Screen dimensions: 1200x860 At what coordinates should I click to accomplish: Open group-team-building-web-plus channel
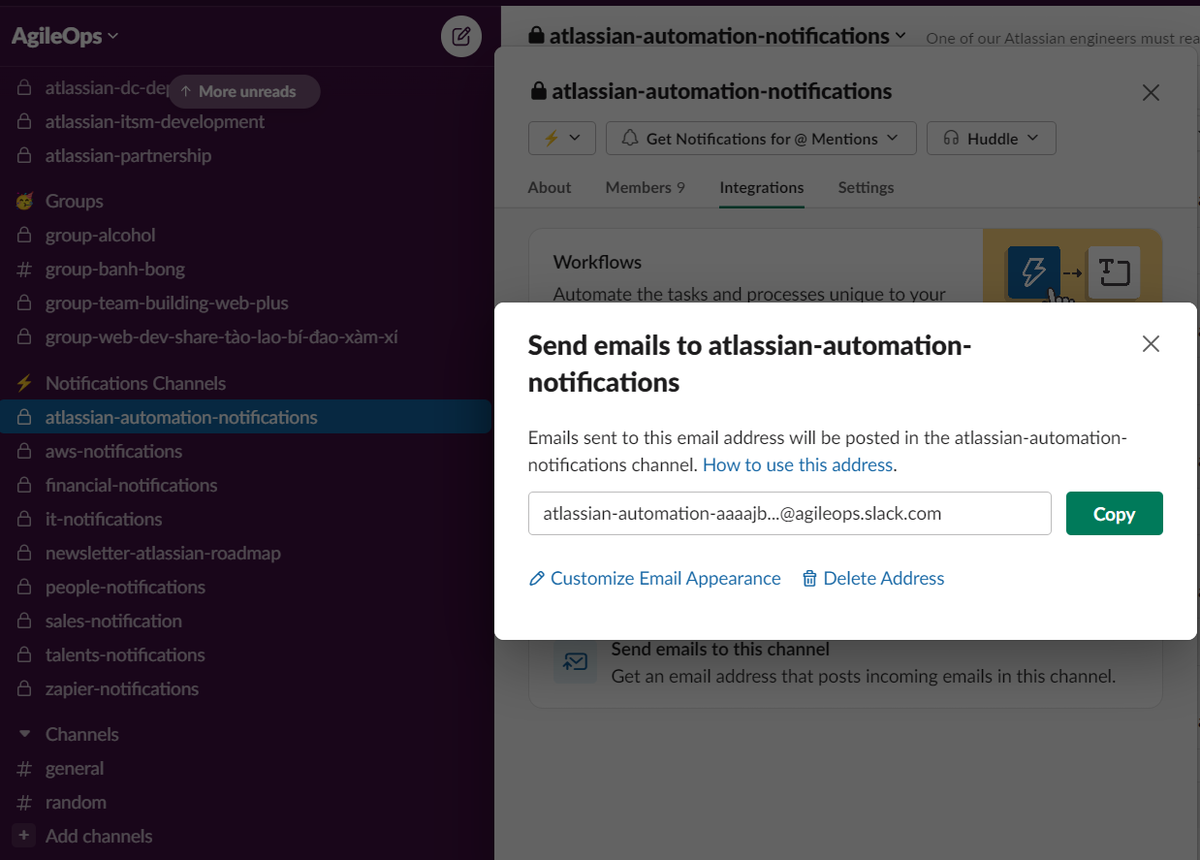coord(245,303)
